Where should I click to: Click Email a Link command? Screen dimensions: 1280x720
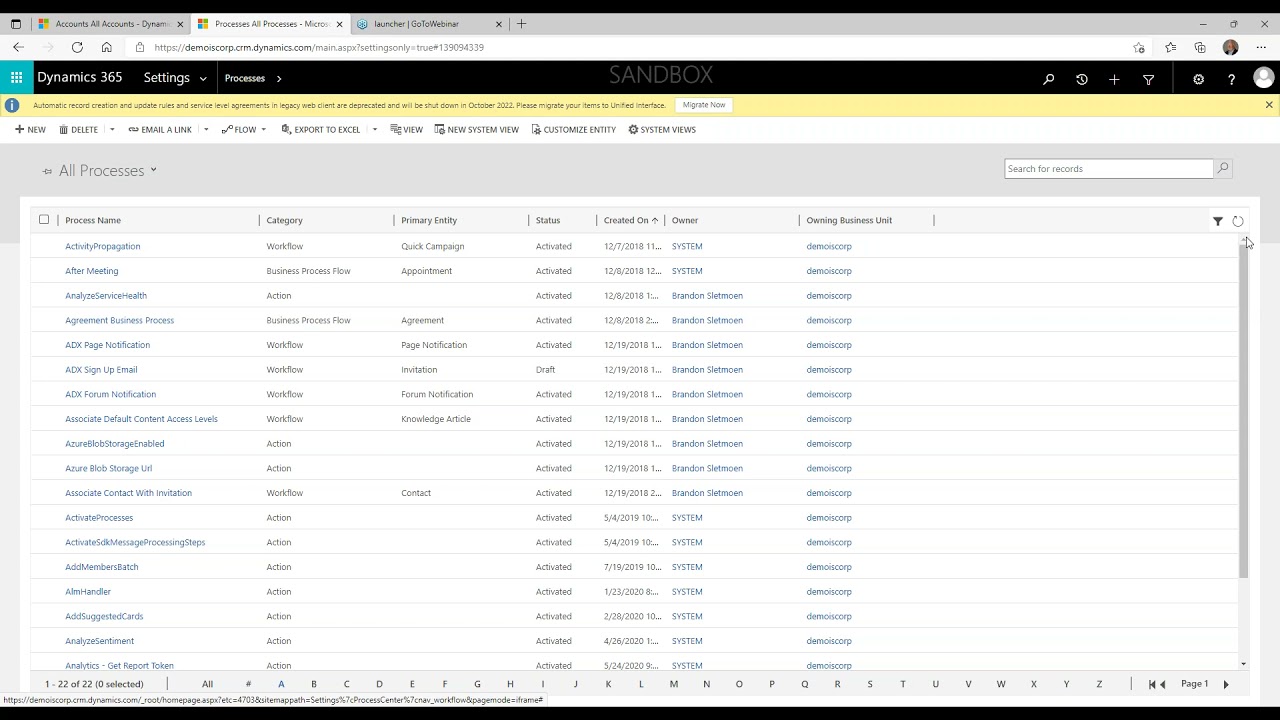[x=160, y=130]
